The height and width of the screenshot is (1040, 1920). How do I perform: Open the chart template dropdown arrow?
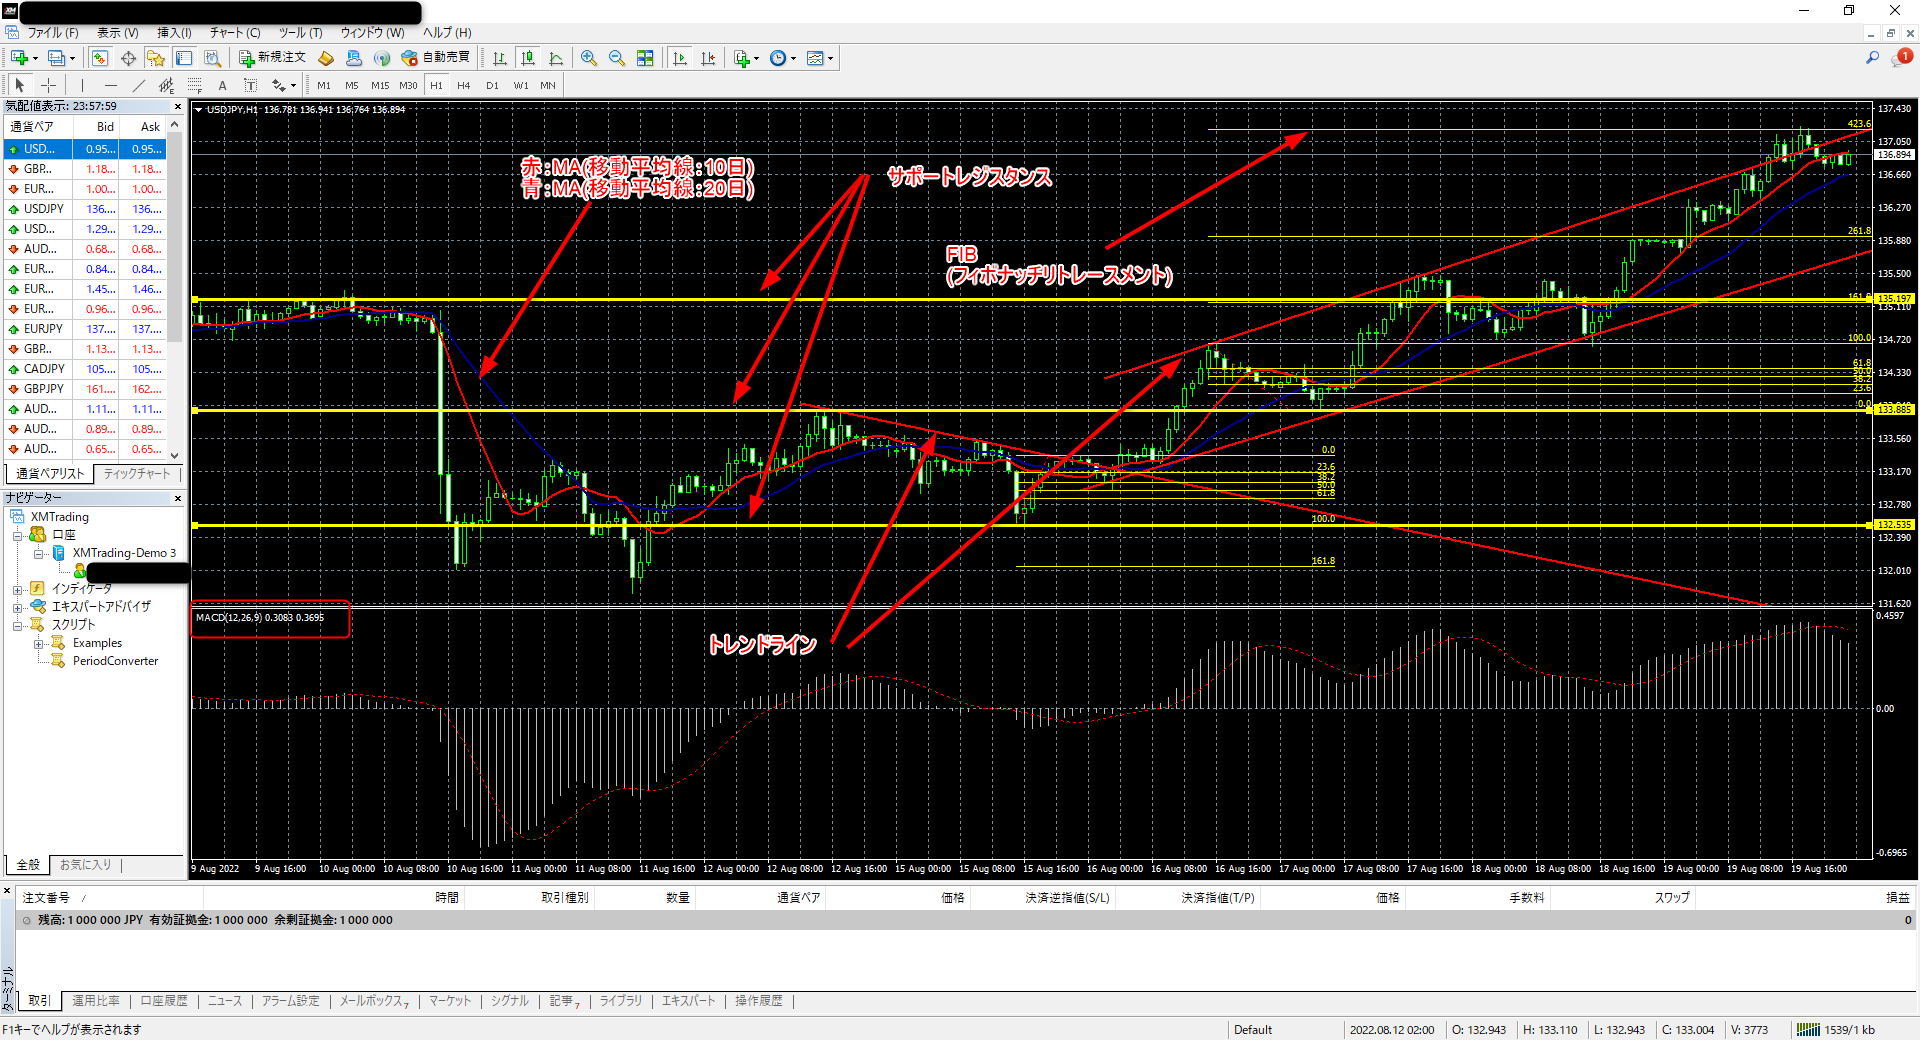point(830,58)
